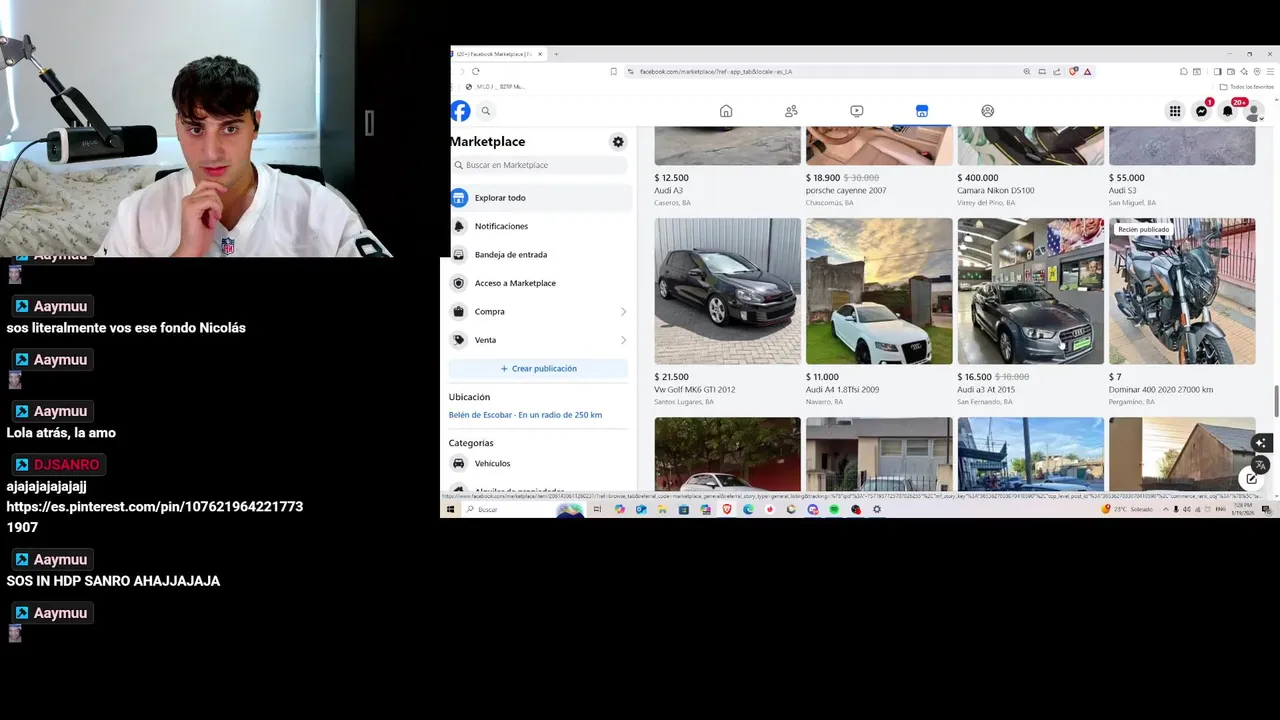
Task: Click the Vehículos car icon
Action: tap(459, 464)
